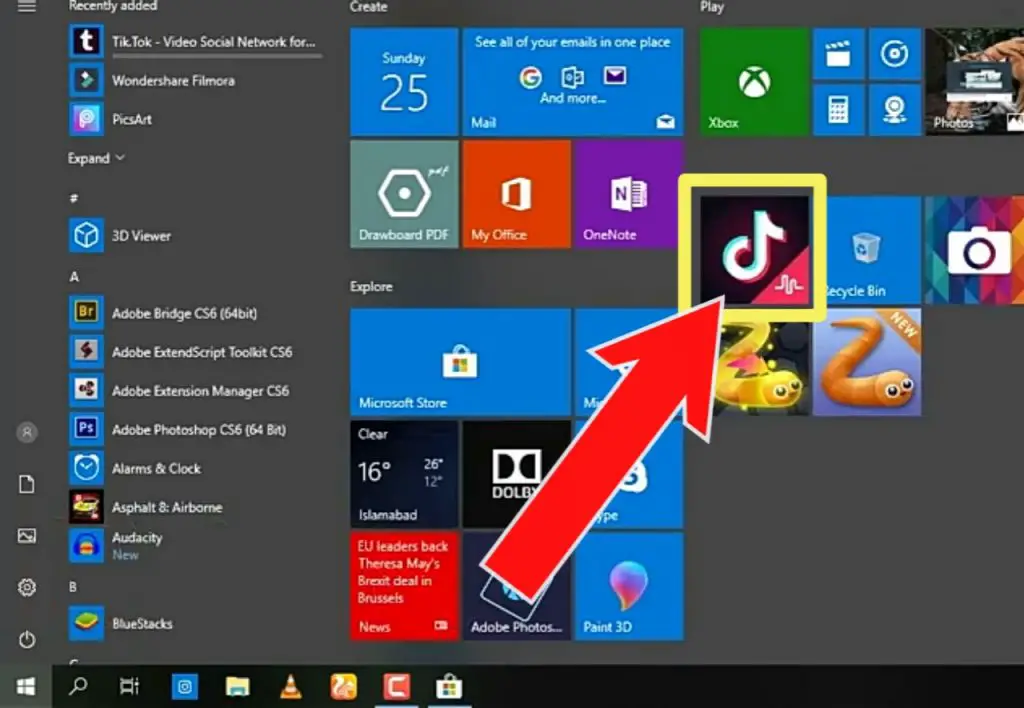This screenshot has height=708, width=1024.
Task: Open the user account icon
Action: click(x=27, y=432)
